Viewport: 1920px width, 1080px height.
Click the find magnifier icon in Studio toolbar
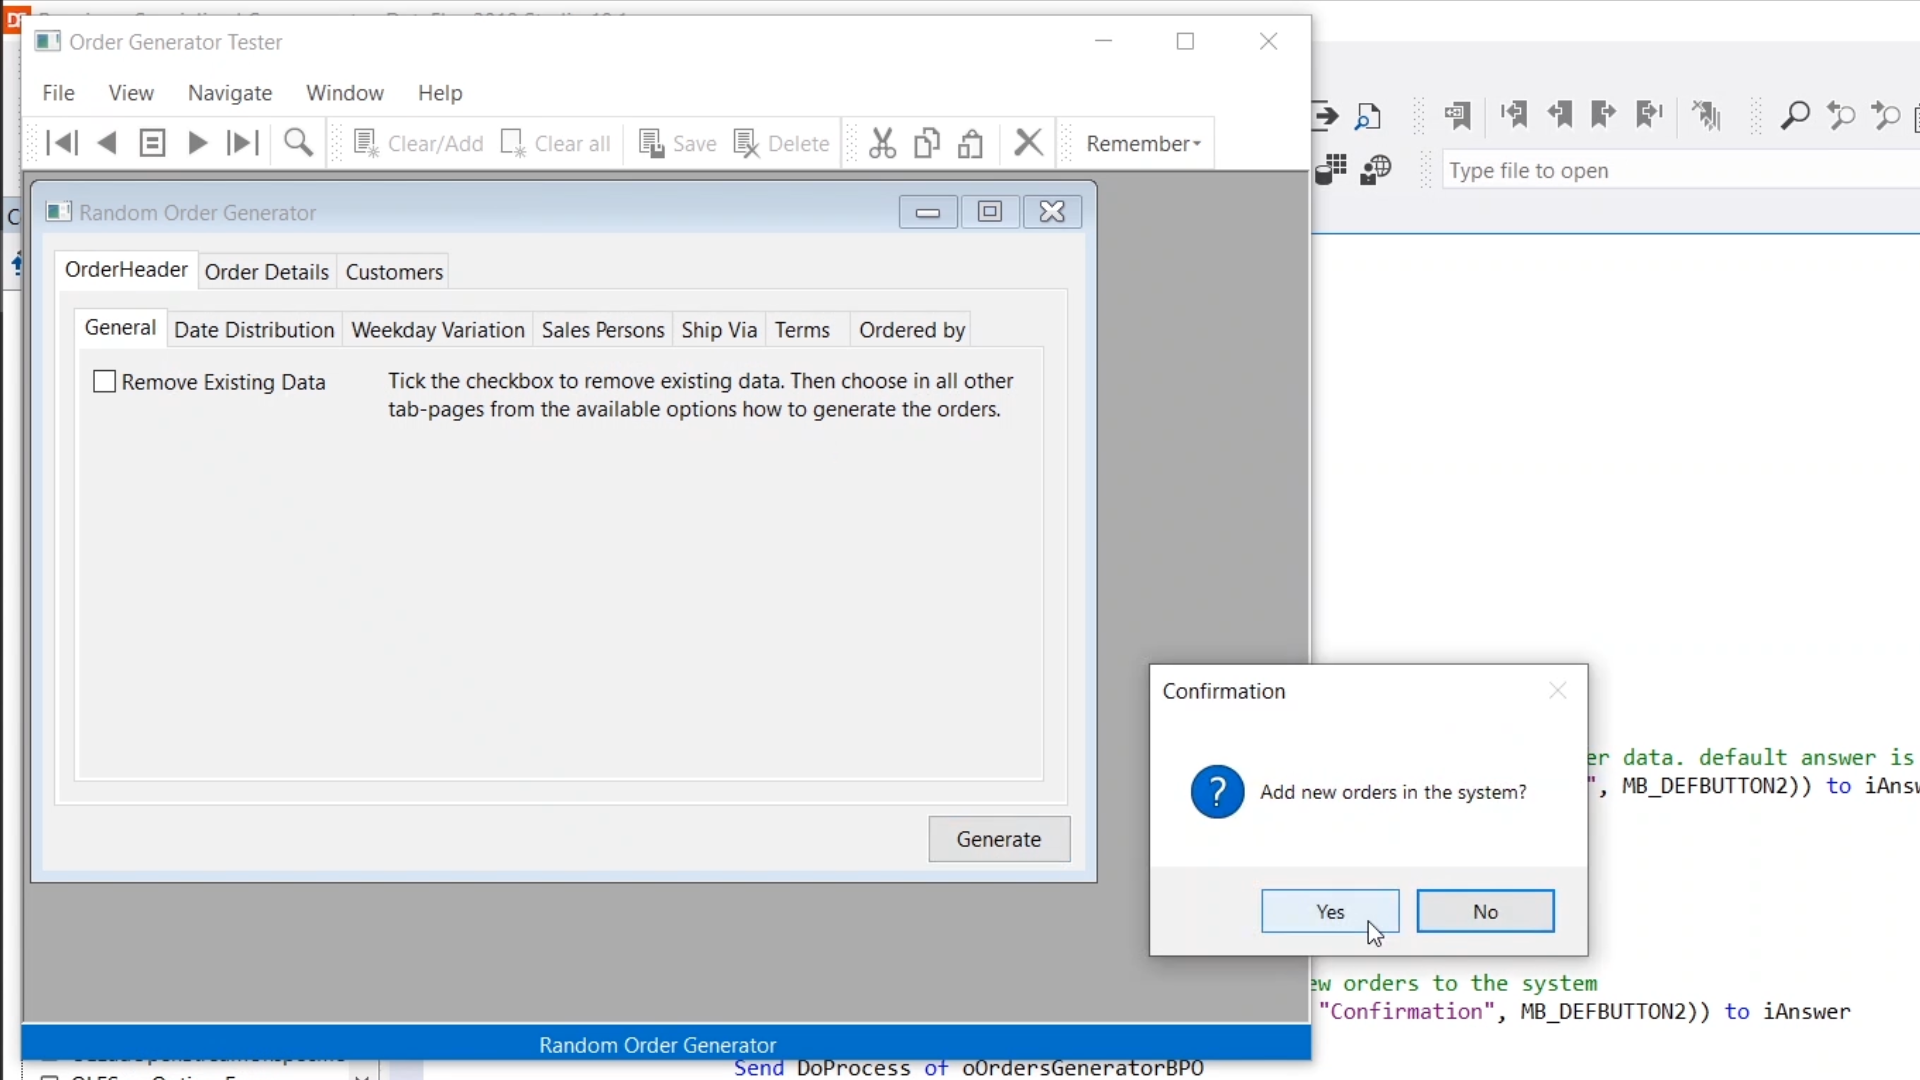pos(1795,116)
